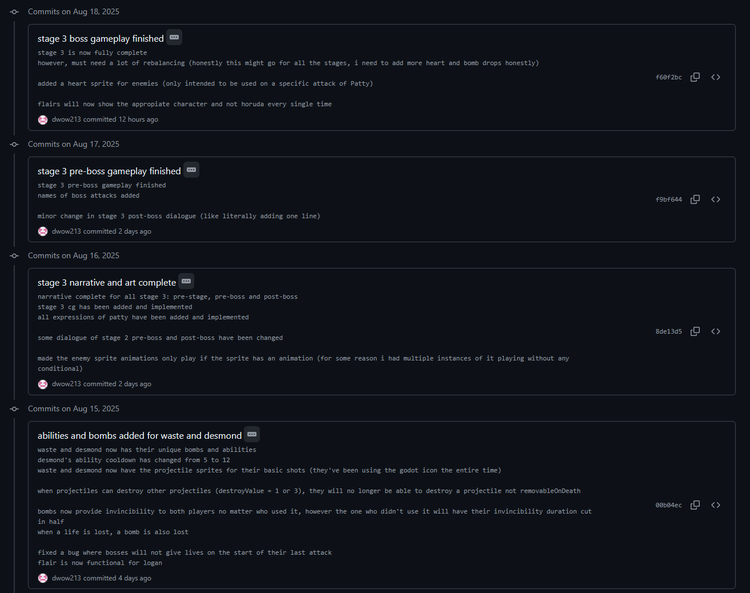This screenshot has width=750, height=593.
Task: Open dwow213 author link on Aug 15 commit
Action: tap(66, 578)
